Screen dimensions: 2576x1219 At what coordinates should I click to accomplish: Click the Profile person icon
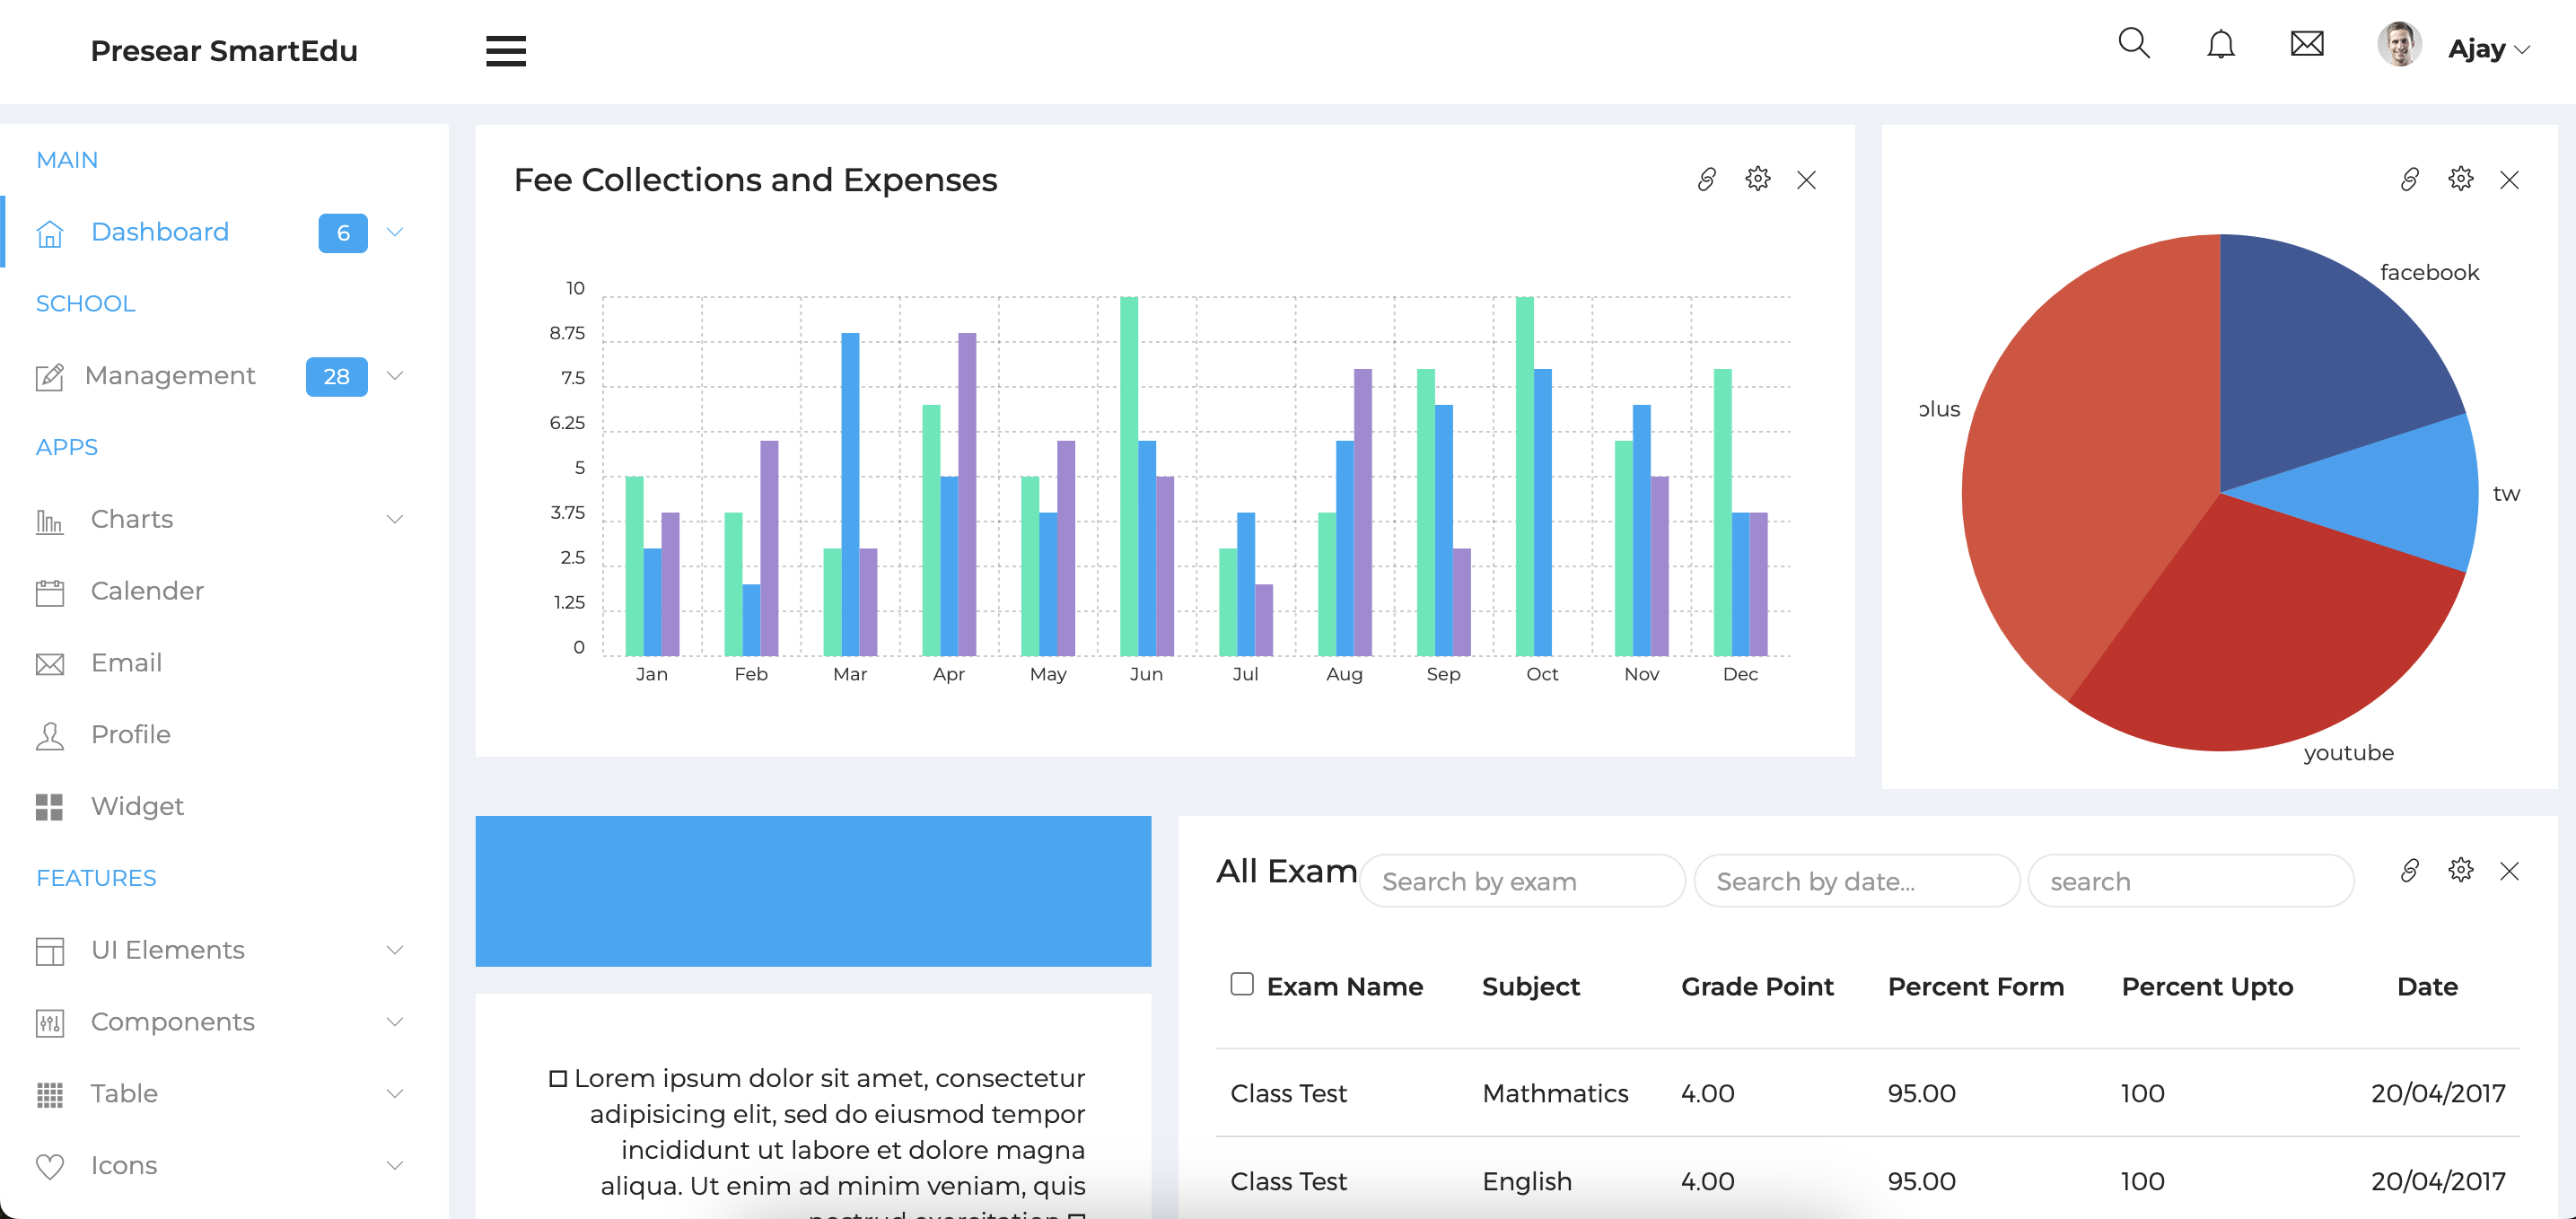(x=50, y=736)
